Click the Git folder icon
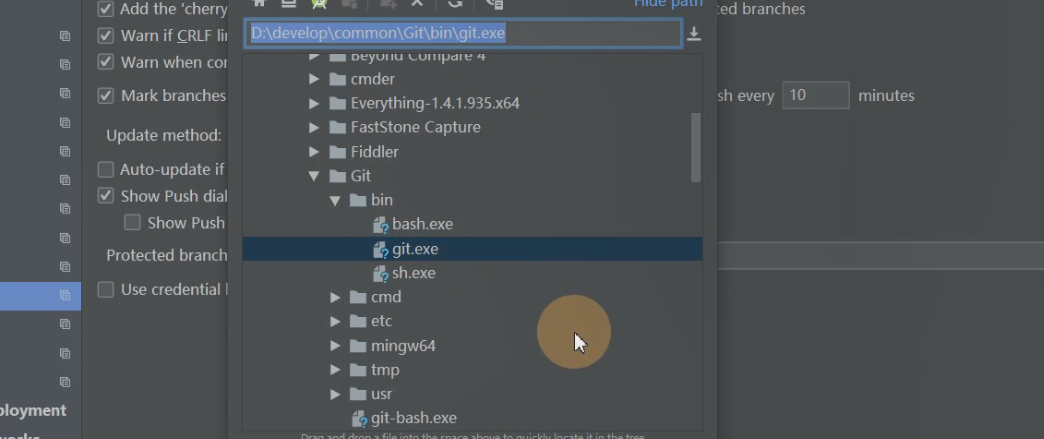Image resolution: width=1044 pixels, height=439 pixels. [x=338, y=176]
